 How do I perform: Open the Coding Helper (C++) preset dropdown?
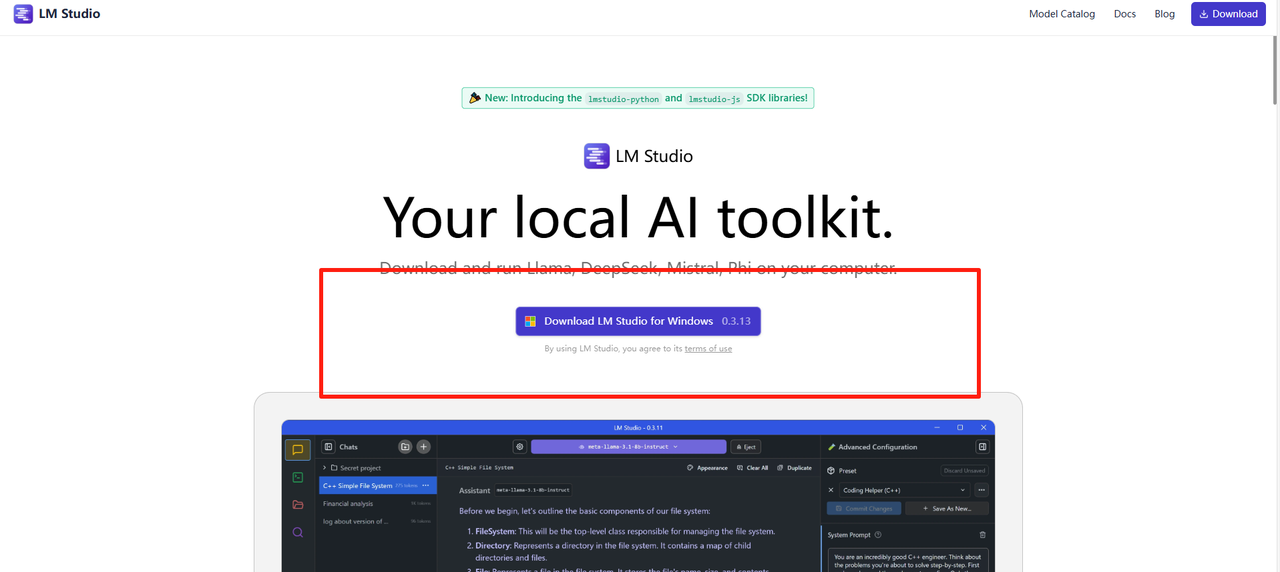click(904, 490)
